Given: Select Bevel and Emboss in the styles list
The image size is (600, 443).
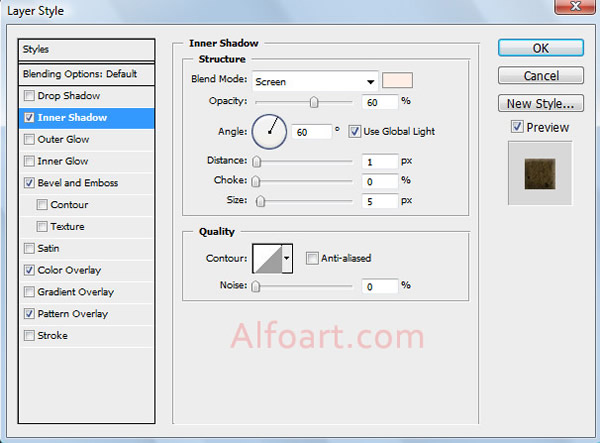Looking at the screenshot, I should tap(77, 183).
